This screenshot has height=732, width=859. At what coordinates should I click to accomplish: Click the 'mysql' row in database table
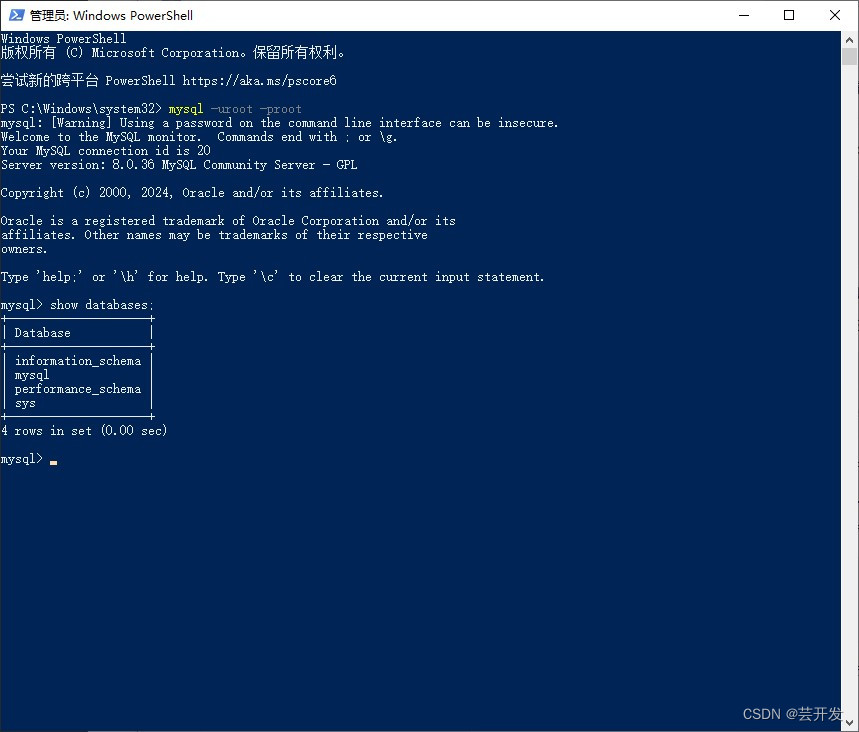click(x=32, y=375)
